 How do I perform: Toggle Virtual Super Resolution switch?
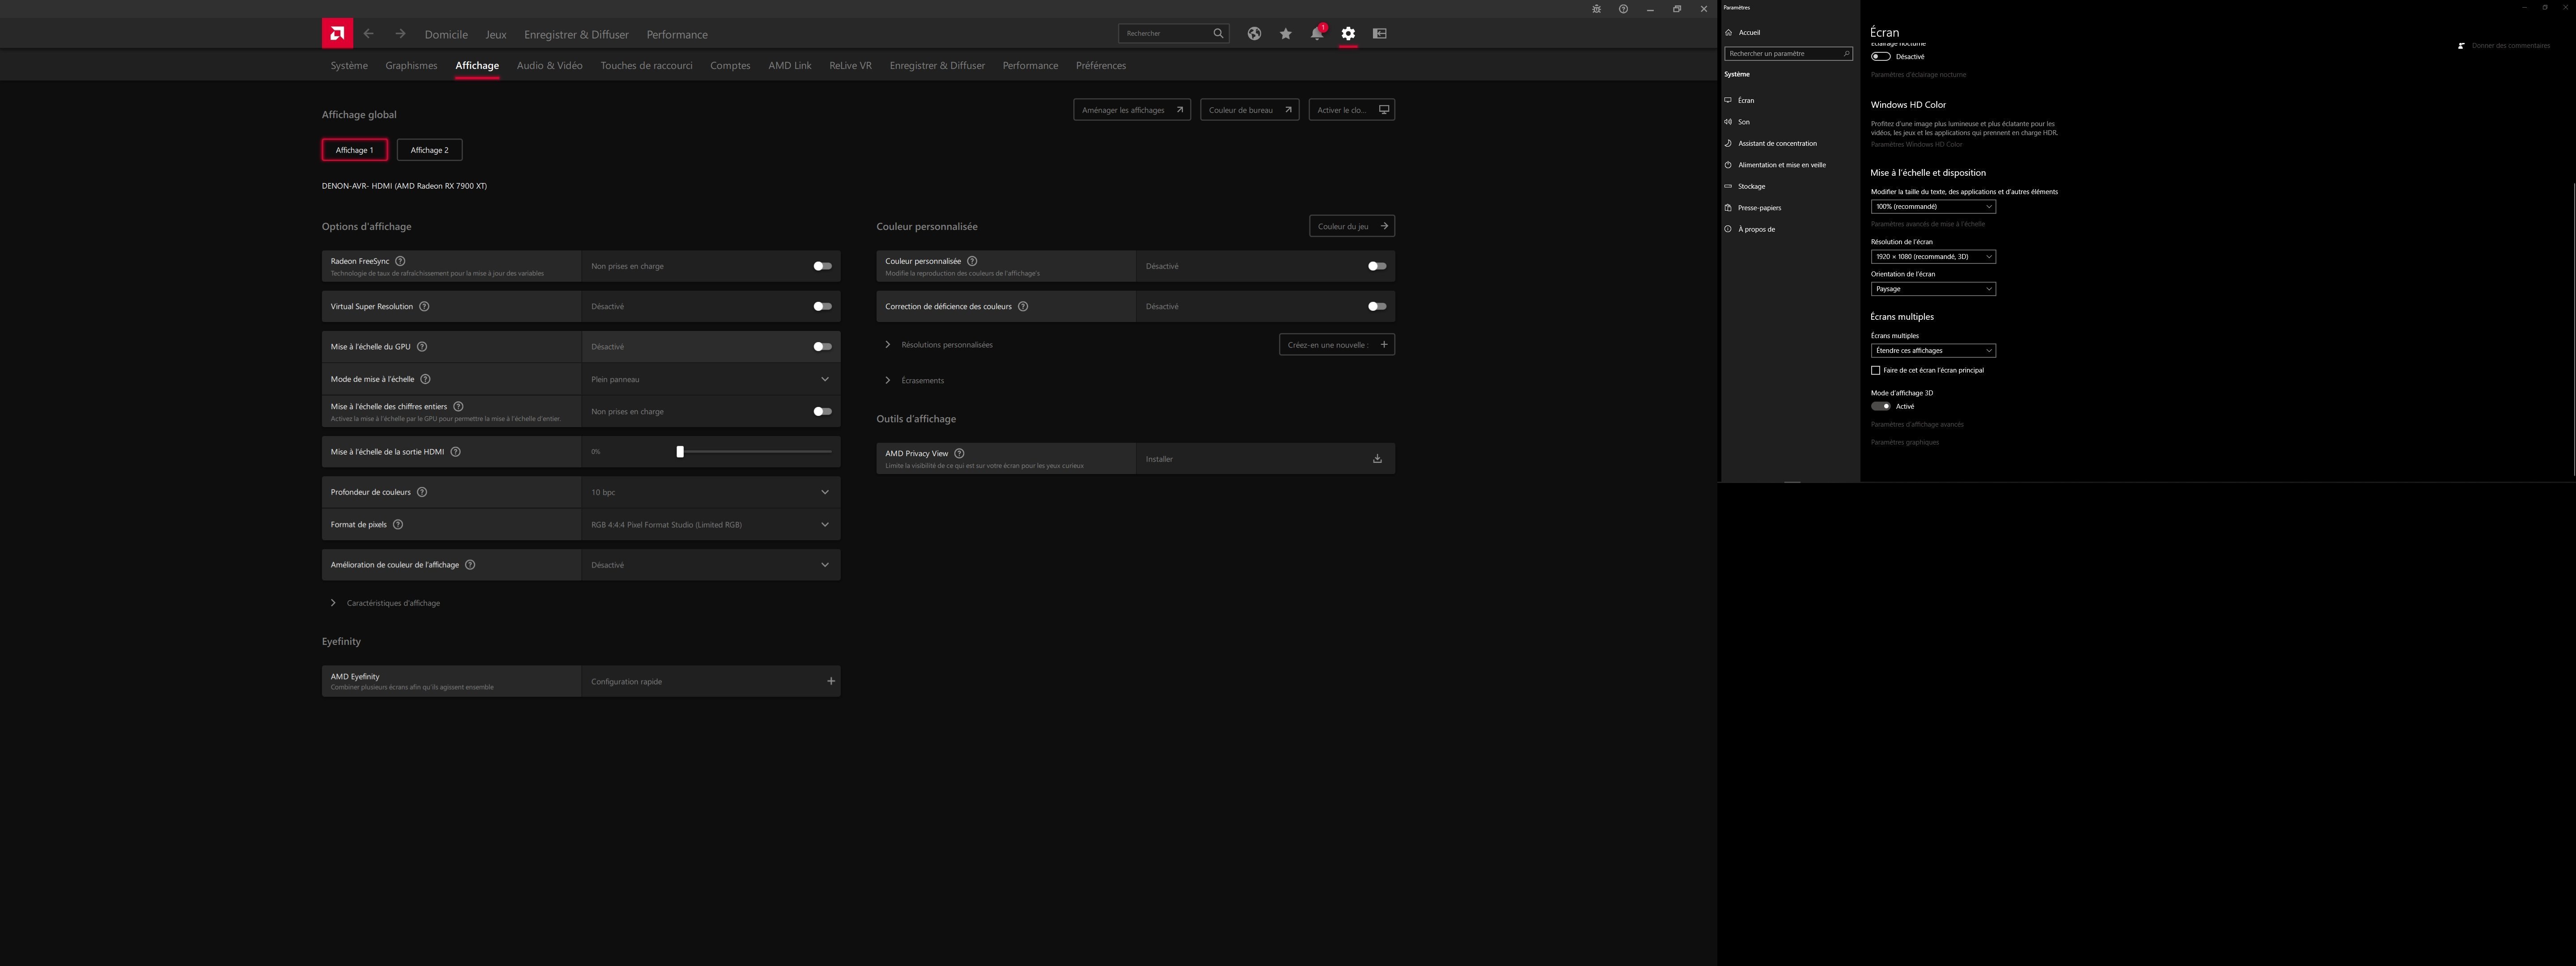[x=822, y=306]
